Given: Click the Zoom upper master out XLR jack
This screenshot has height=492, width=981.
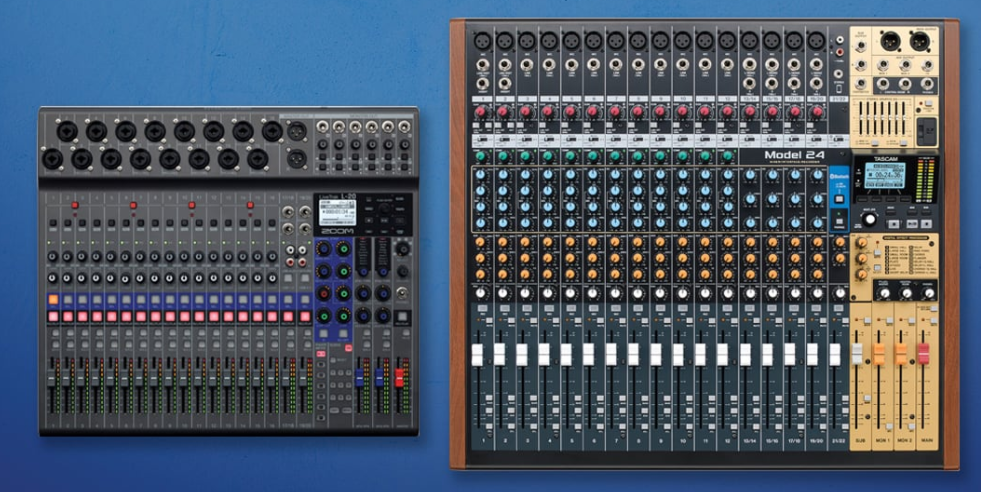Looking at the screenshot, I should (x=297, y=131).
